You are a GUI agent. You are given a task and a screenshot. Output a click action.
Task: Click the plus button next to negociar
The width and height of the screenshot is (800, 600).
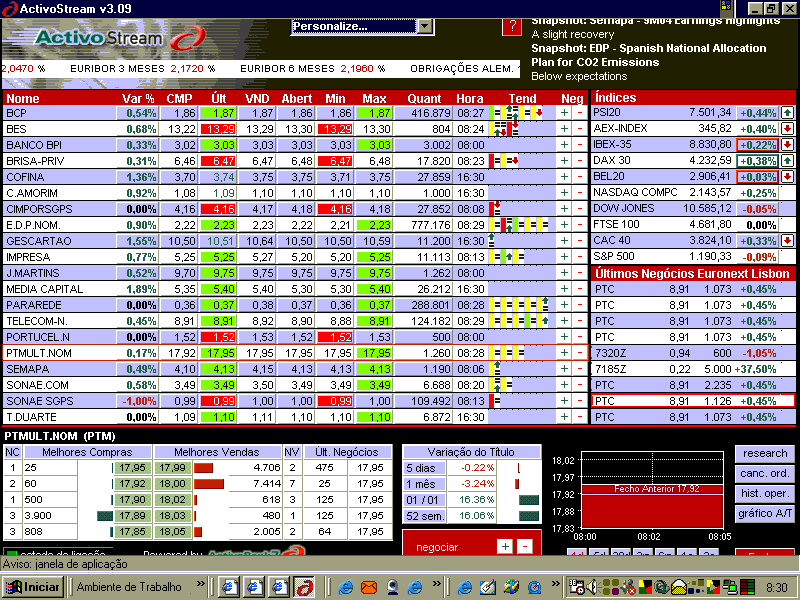(505, 546)
